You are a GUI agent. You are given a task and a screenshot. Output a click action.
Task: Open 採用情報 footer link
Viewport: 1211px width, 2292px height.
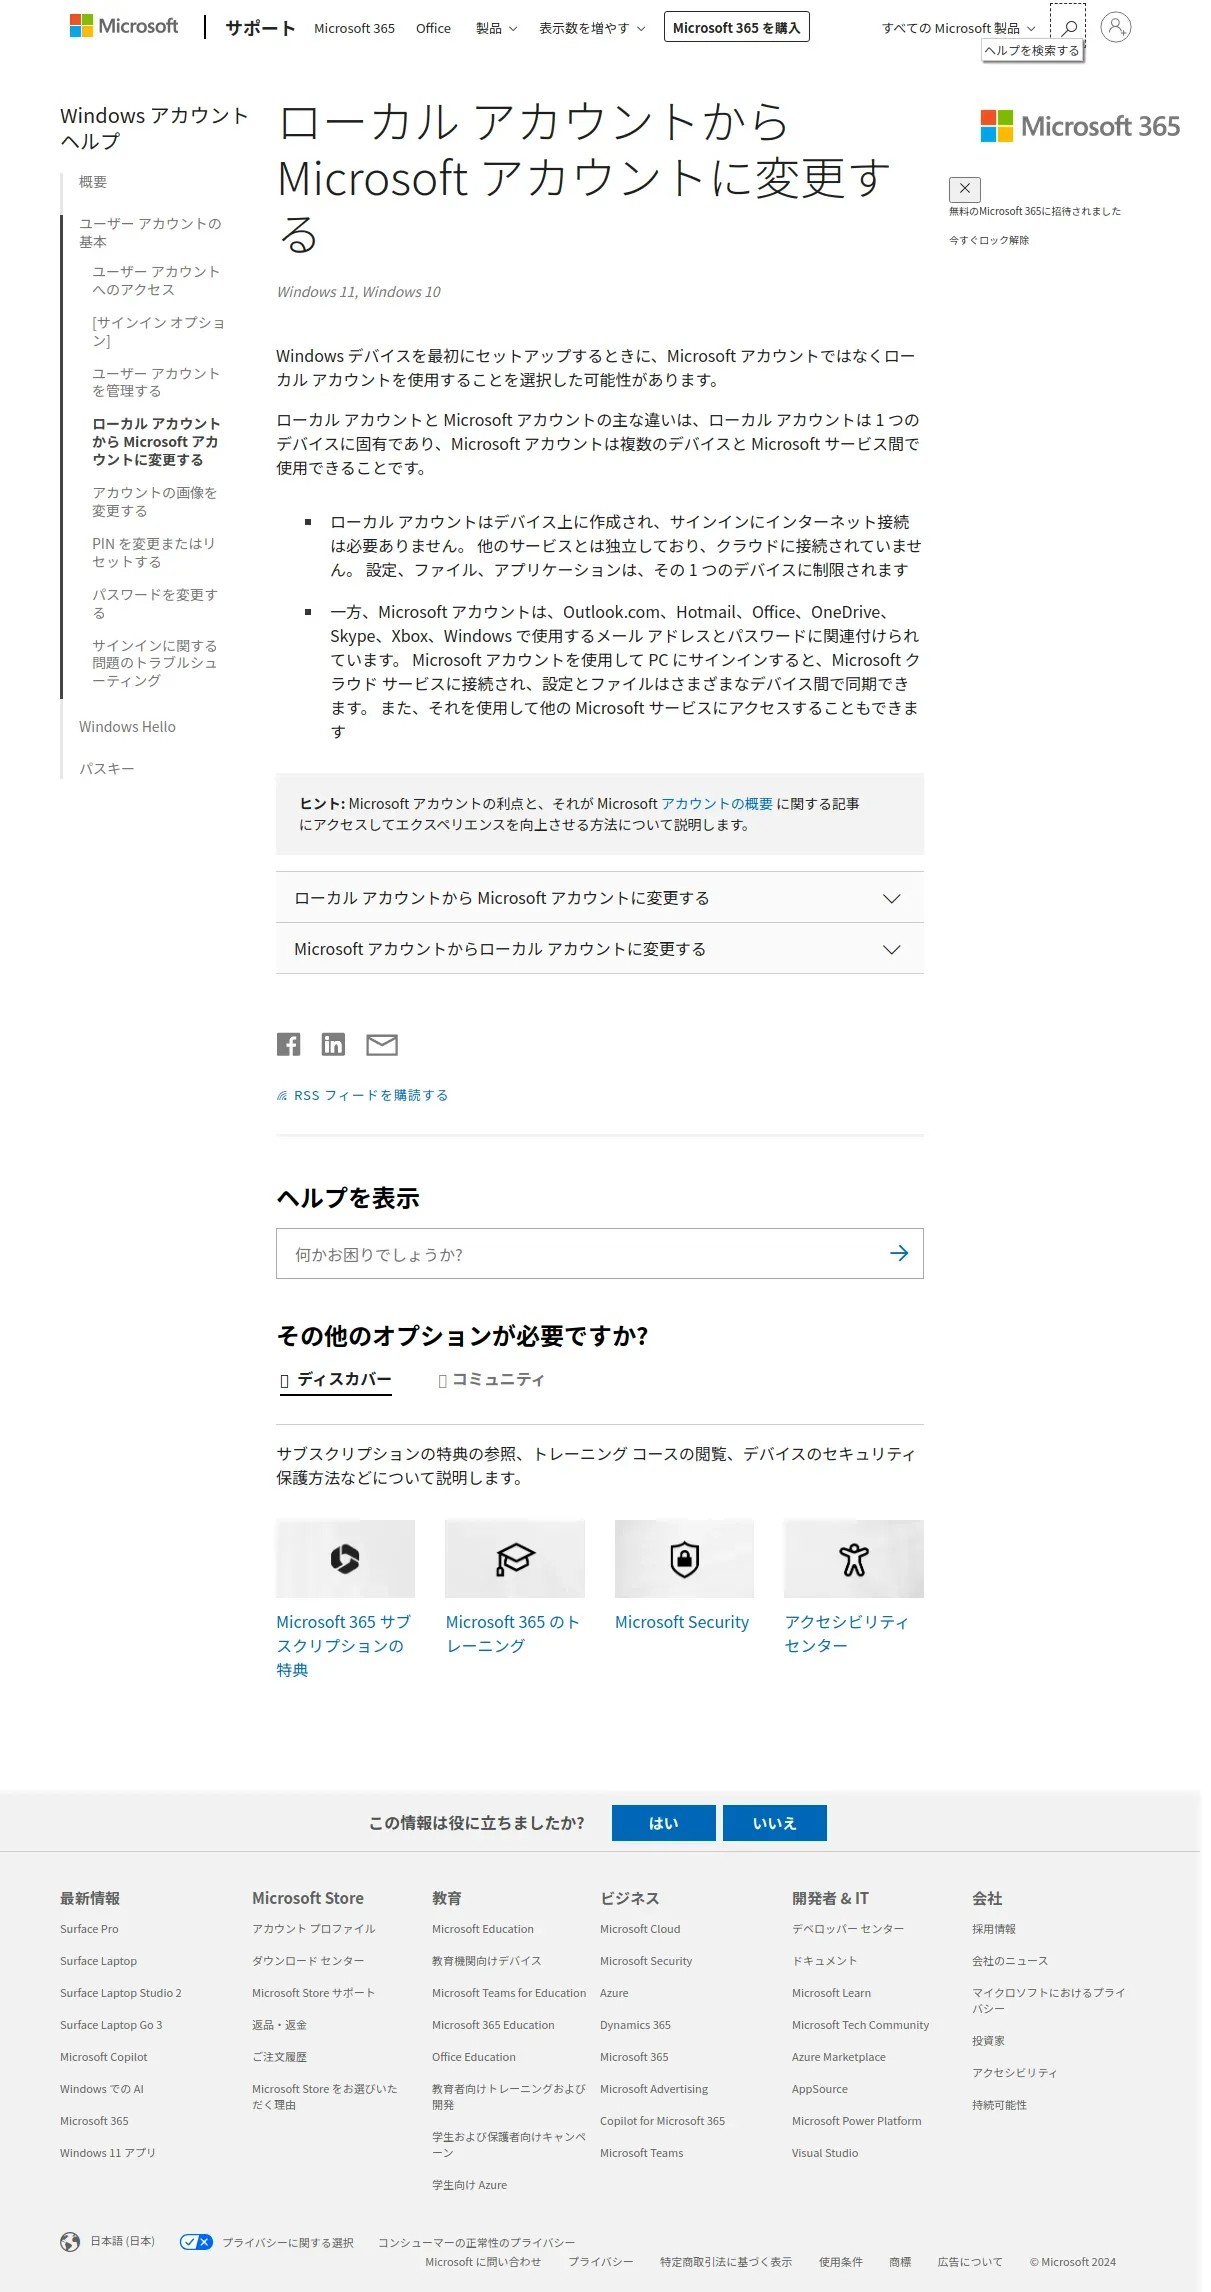994,1929
